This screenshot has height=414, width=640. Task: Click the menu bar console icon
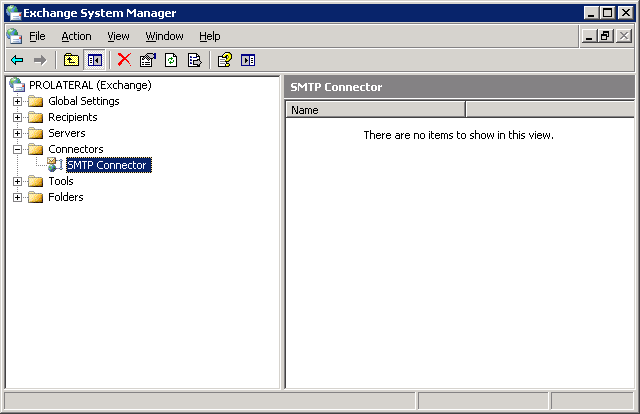pyautogui.click(x=14, y=36)
